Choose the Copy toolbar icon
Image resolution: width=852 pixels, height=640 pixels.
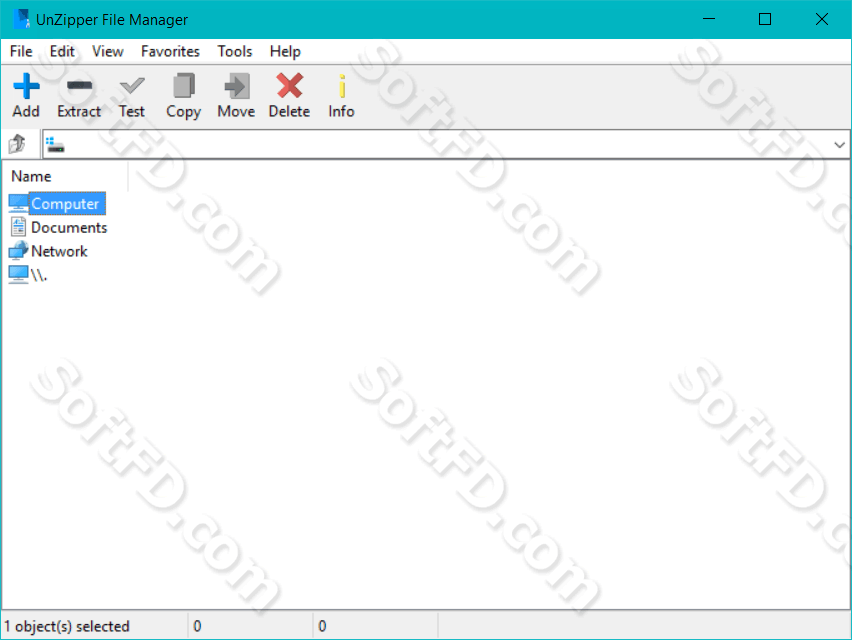point(184,86)
